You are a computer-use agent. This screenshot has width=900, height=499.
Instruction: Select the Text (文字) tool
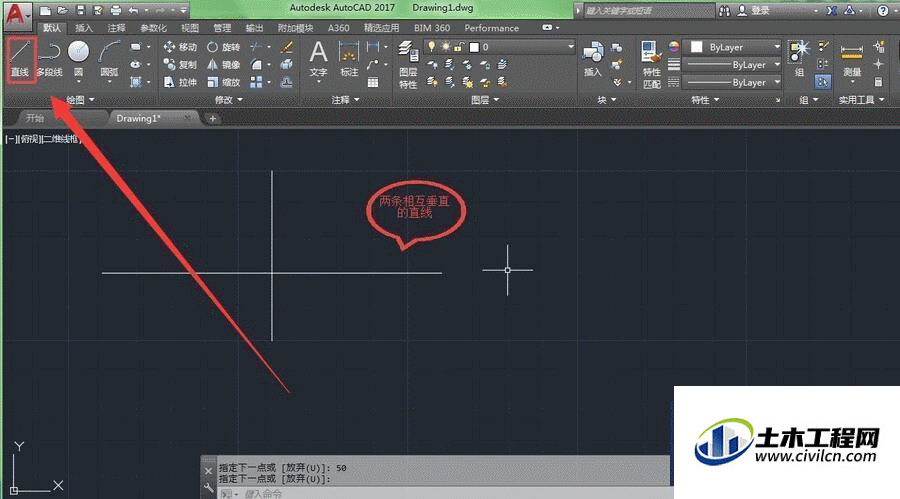tap(319, 59)
